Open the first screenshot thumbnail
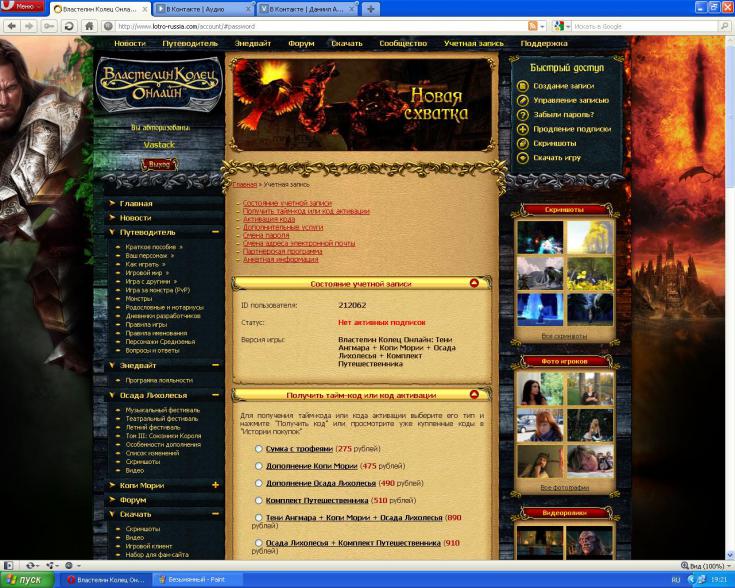Screen dimensions: 735x588 click(x=540, y=237)
